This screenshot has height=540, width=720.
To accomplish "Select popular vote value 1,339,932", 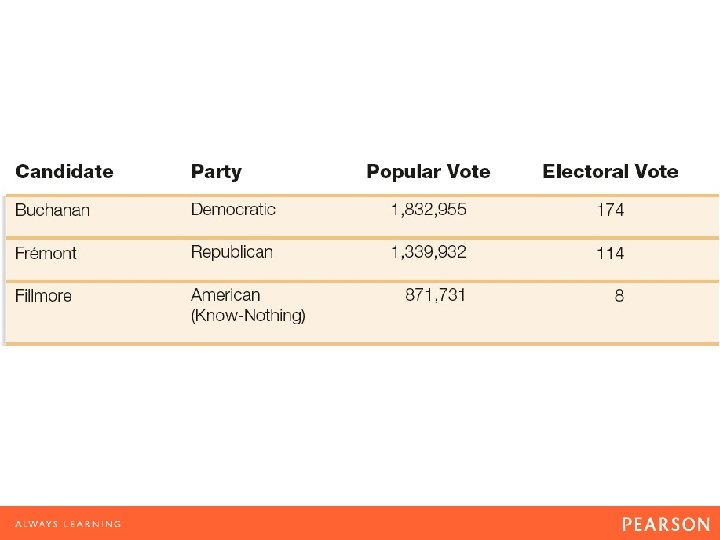I will 429,253.
